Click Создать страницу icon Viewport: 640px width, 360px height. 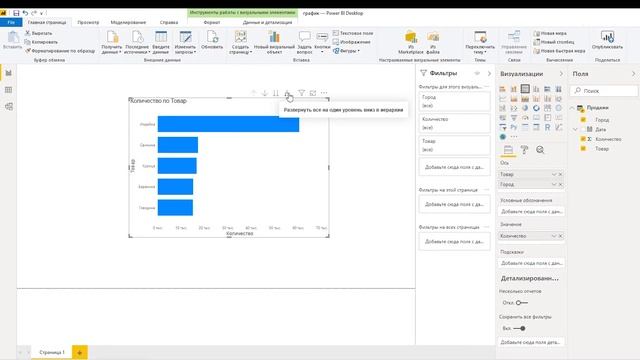tap(240, 37)
